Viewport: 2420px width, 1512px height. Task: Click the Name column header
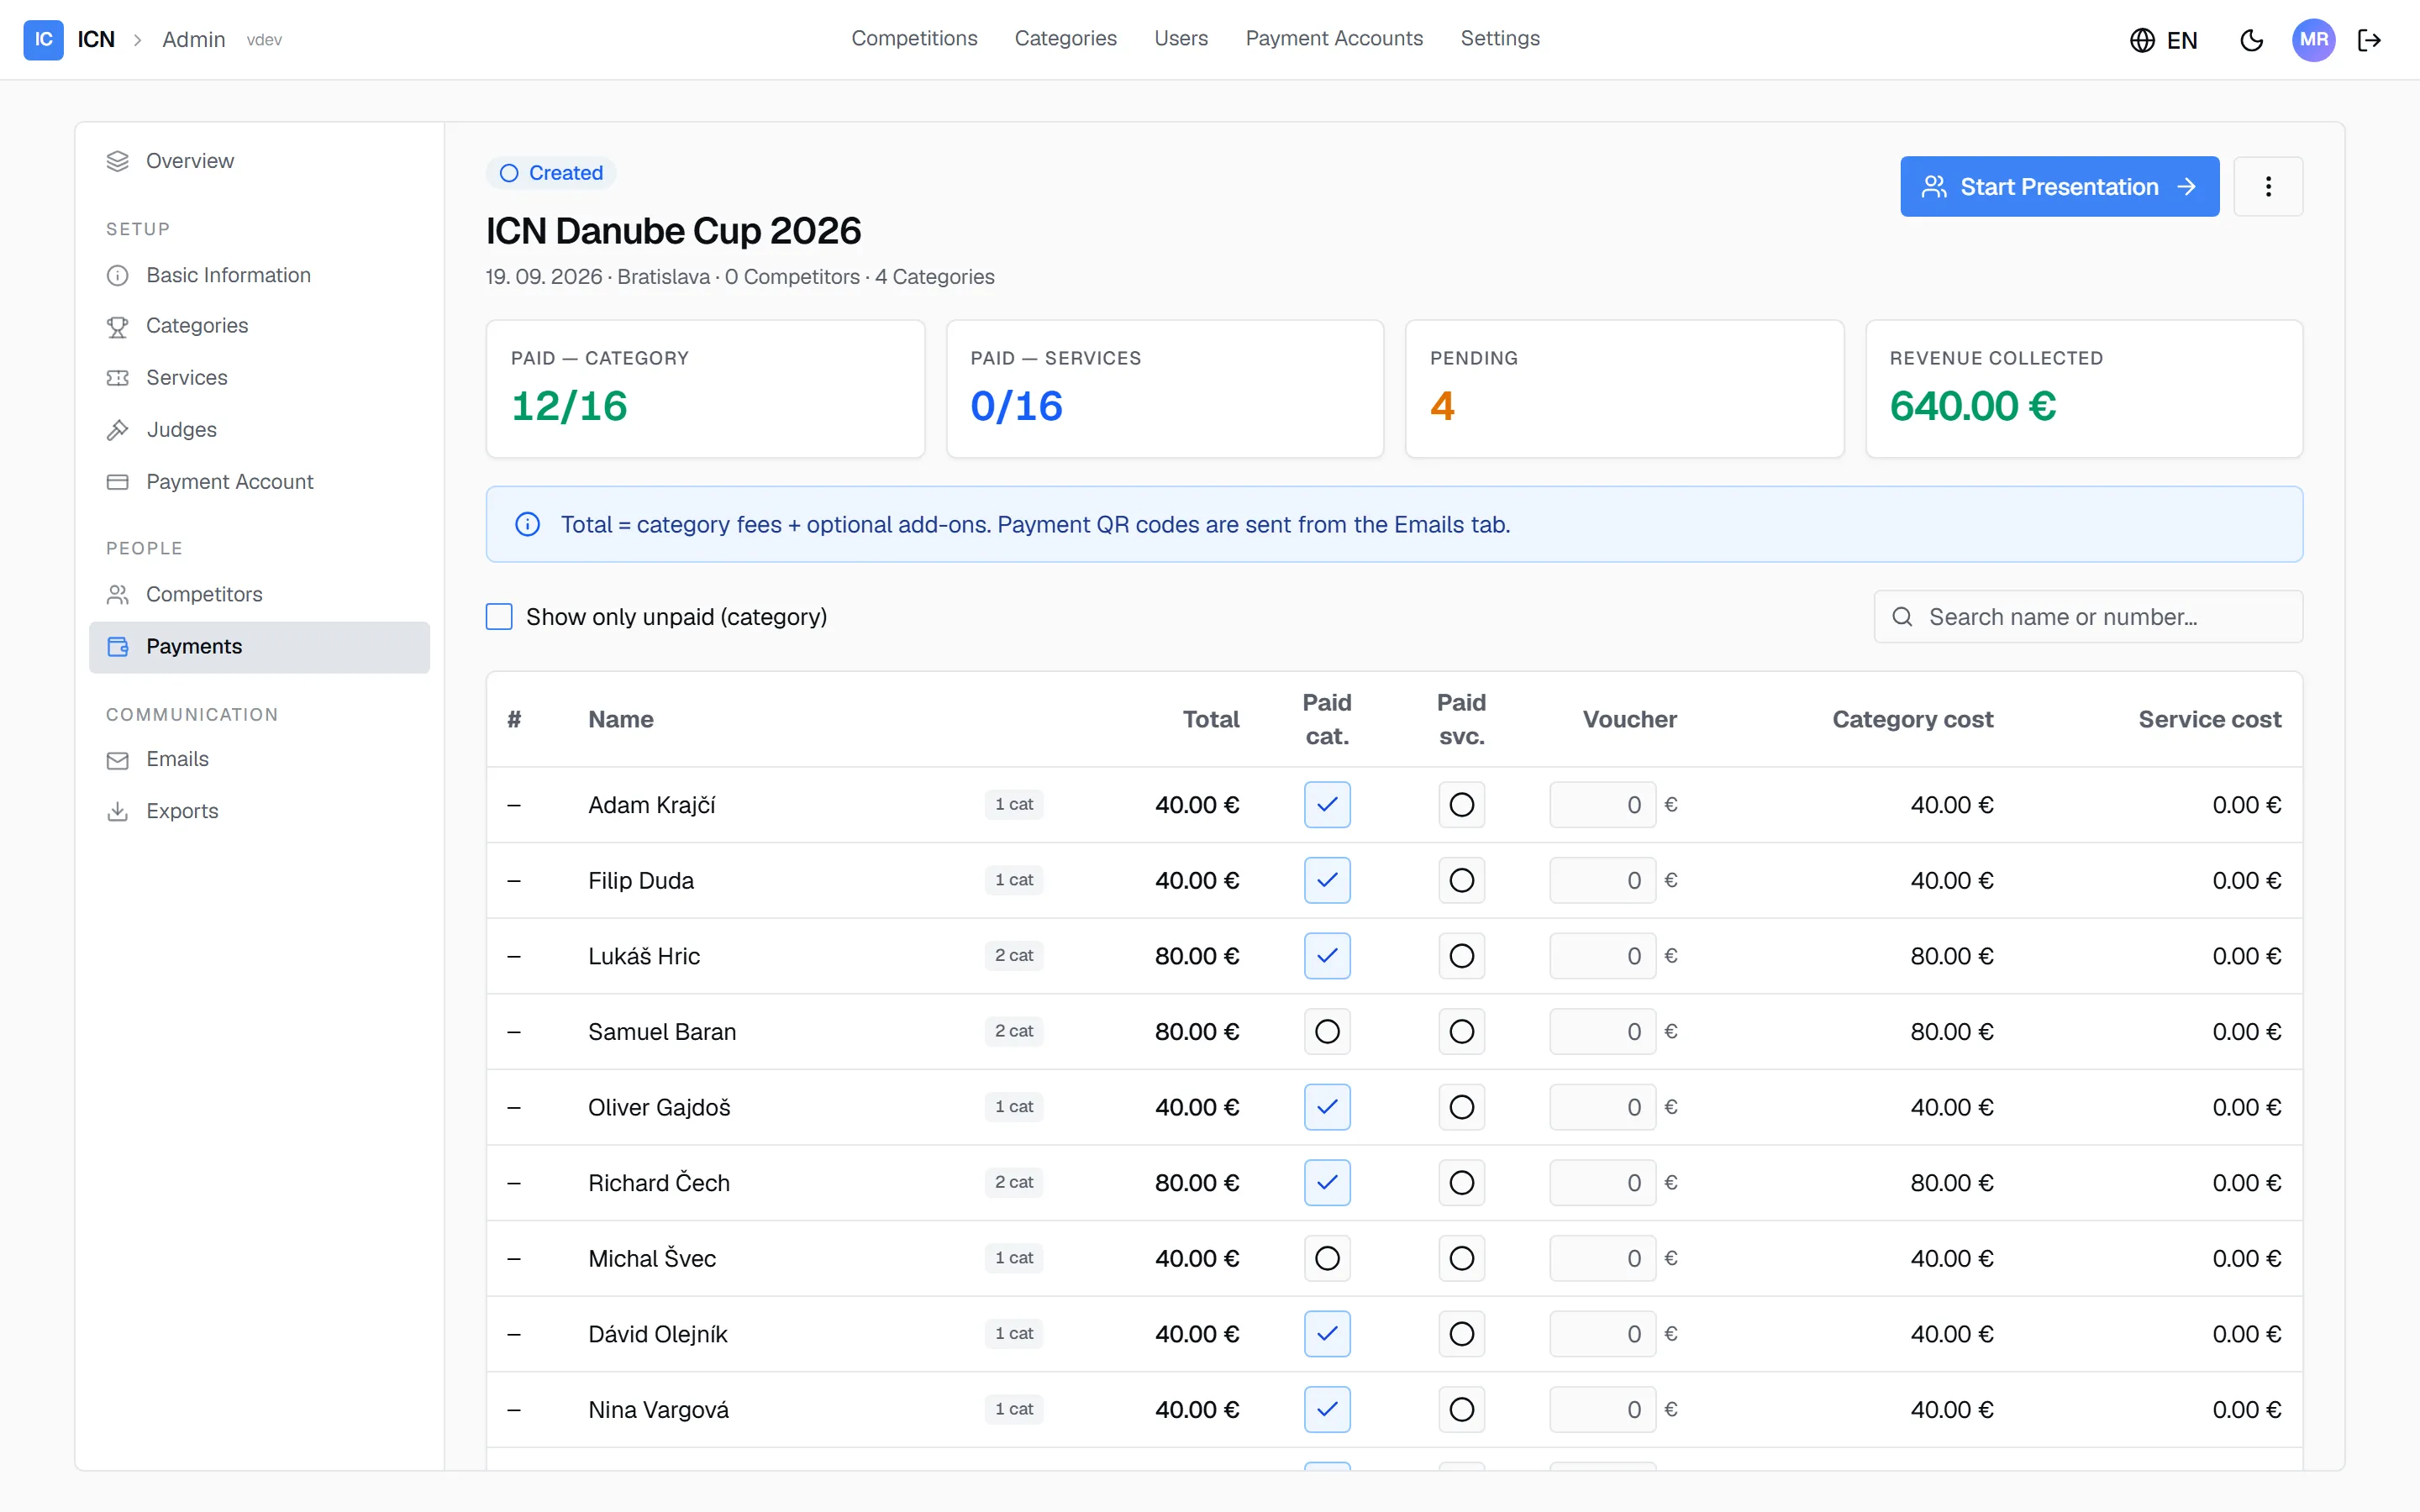click(621, 719)
